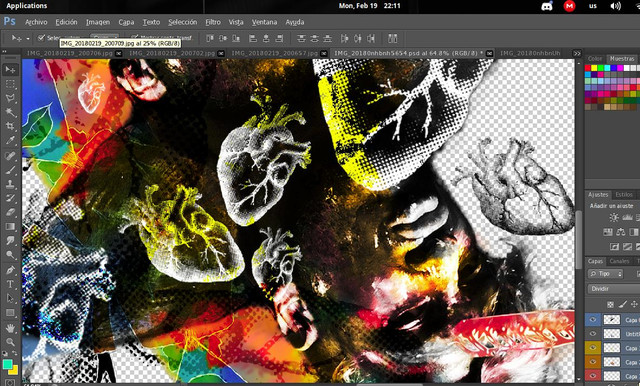Select the Eyedropper tool
The height and width of the screenshot is (386, 640).
(10, 141)
